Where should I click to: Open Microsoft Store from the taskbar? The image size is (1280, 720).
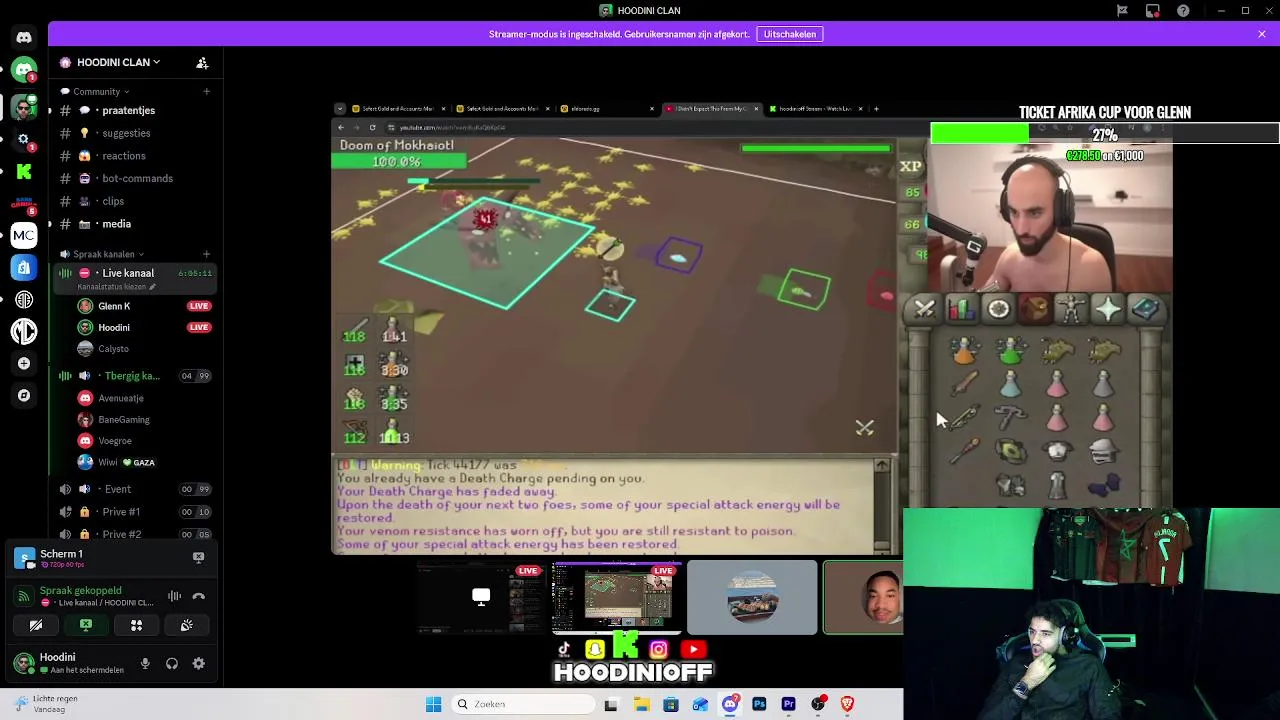(x=670, y=704)
